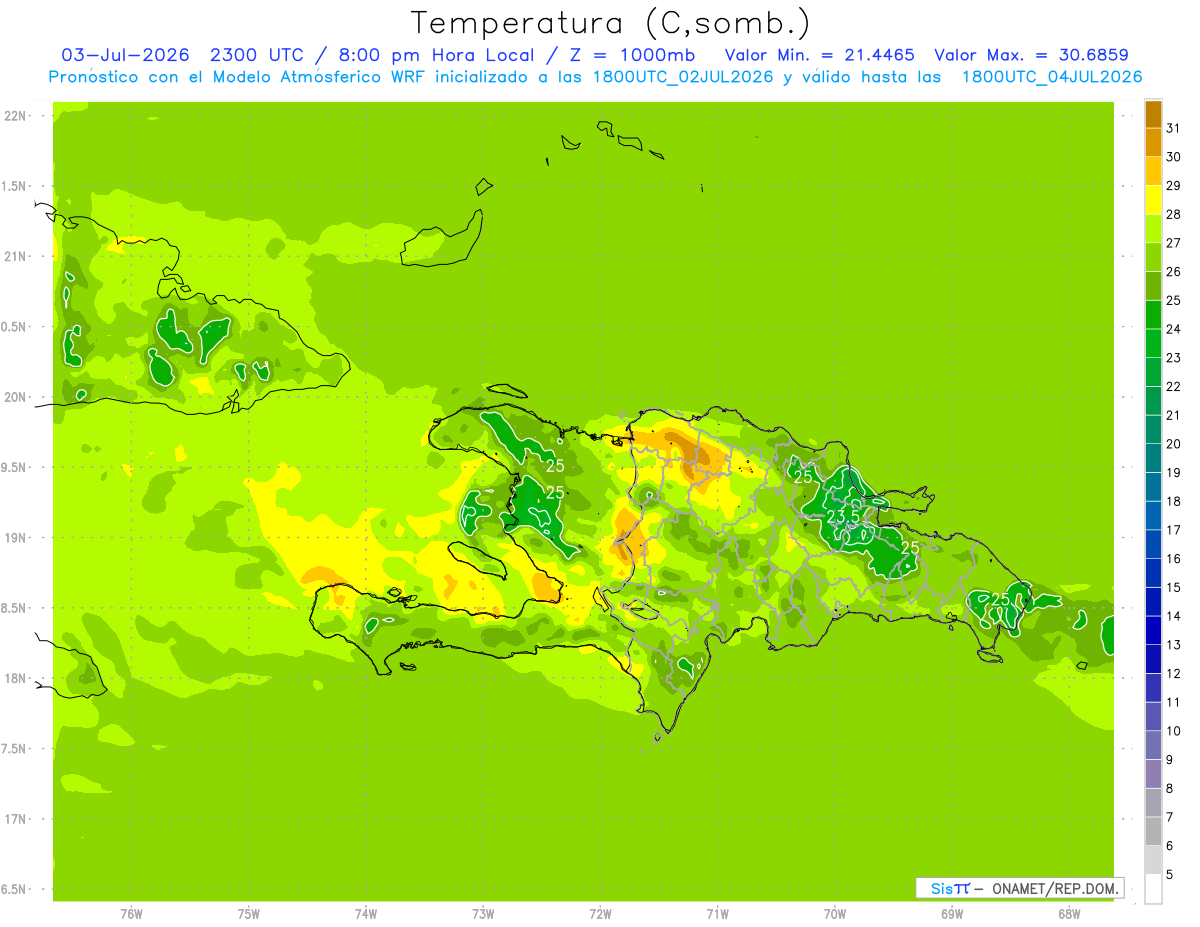1200x927 pixels.
Task: Click the yellow scale swatch between 28 and 29
Action: 1153,199
